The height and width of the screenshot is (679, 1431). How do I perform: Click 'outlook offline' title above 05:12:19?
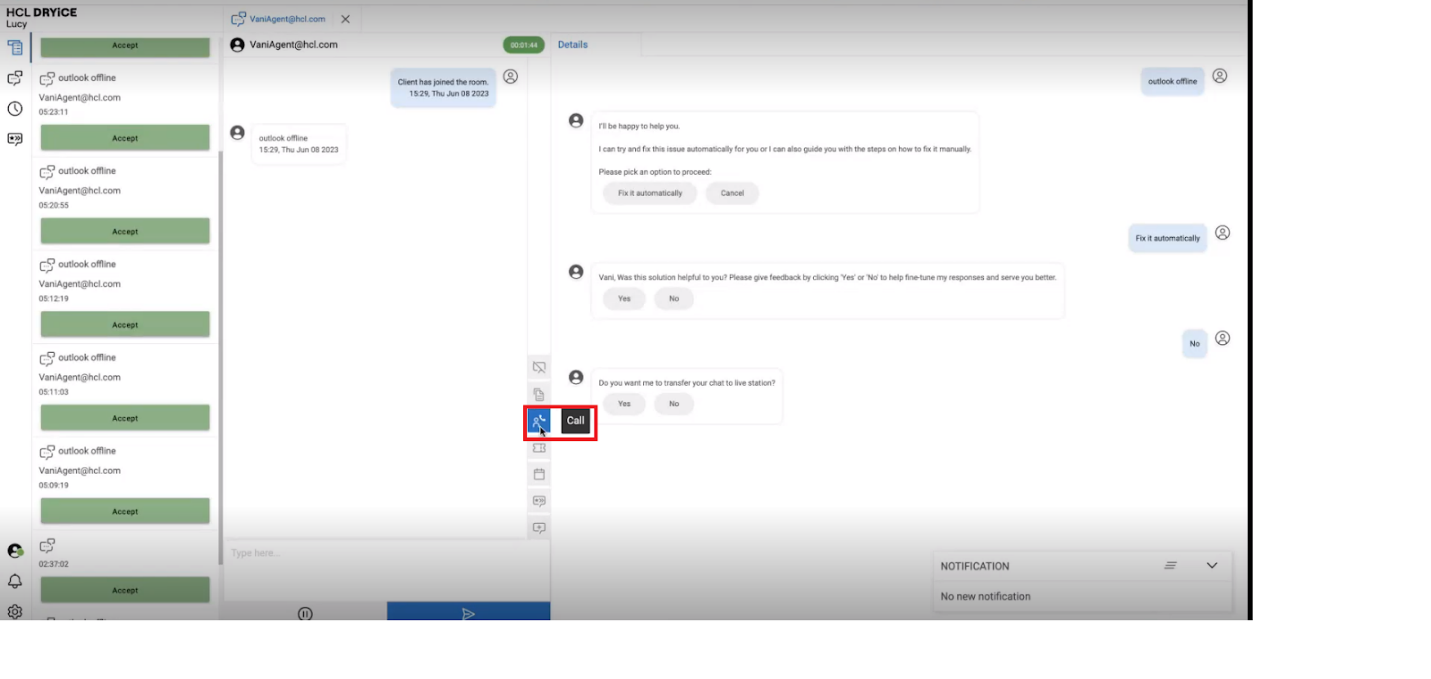[x=87, y=264]
